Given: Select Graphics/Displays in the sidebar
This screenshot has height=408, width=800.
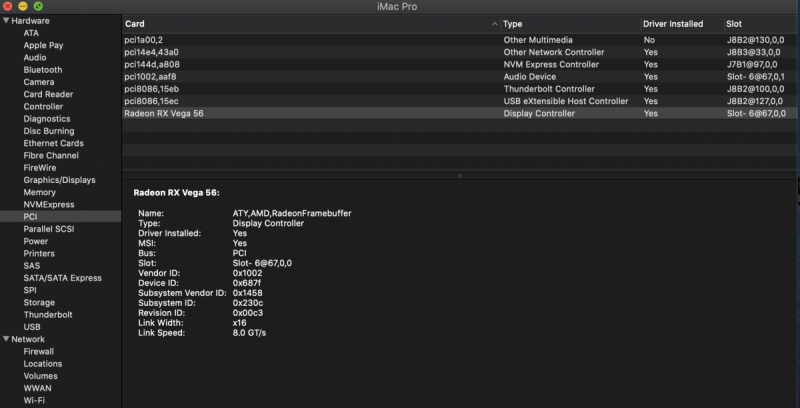Looking at the screenshot, I should (x=59, y=180).
